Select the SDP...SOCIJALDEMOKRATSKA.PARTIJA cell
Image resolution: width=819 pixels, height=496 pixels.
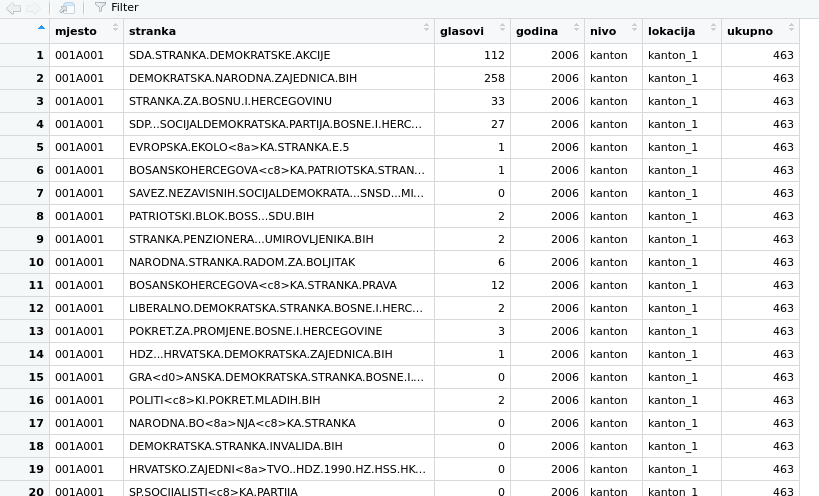(279, 124)
